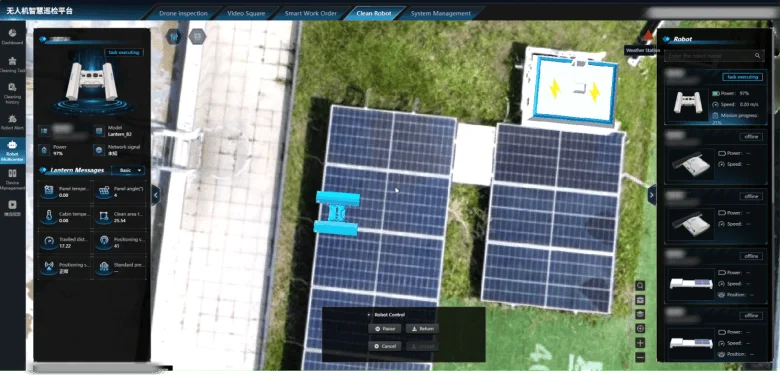
Task: Switch to the Smart Work Order tab
Action: [311, 13]
